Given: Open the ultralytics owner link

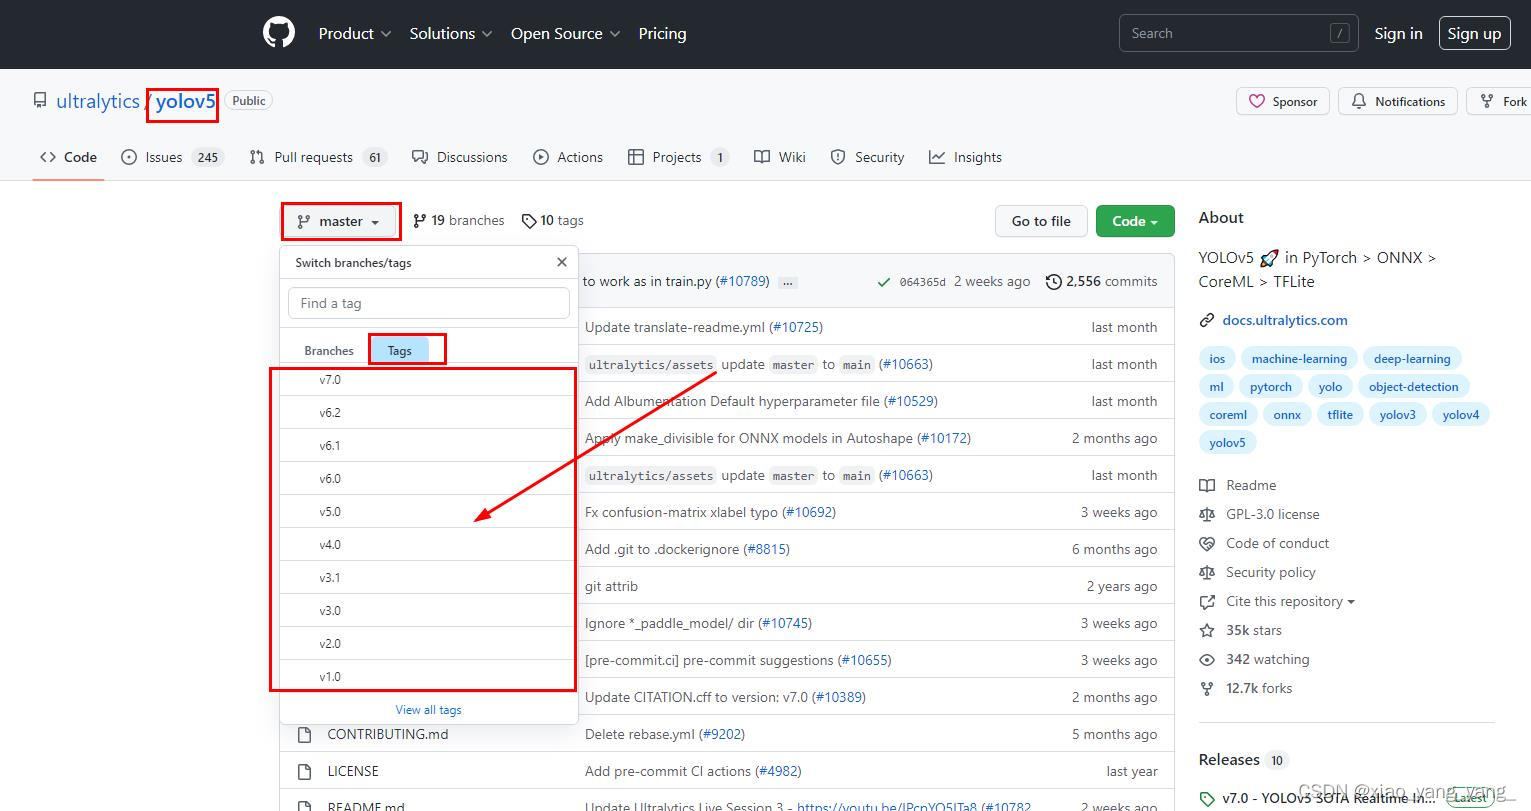Looking at the screenshot, I should click(98, 101).
